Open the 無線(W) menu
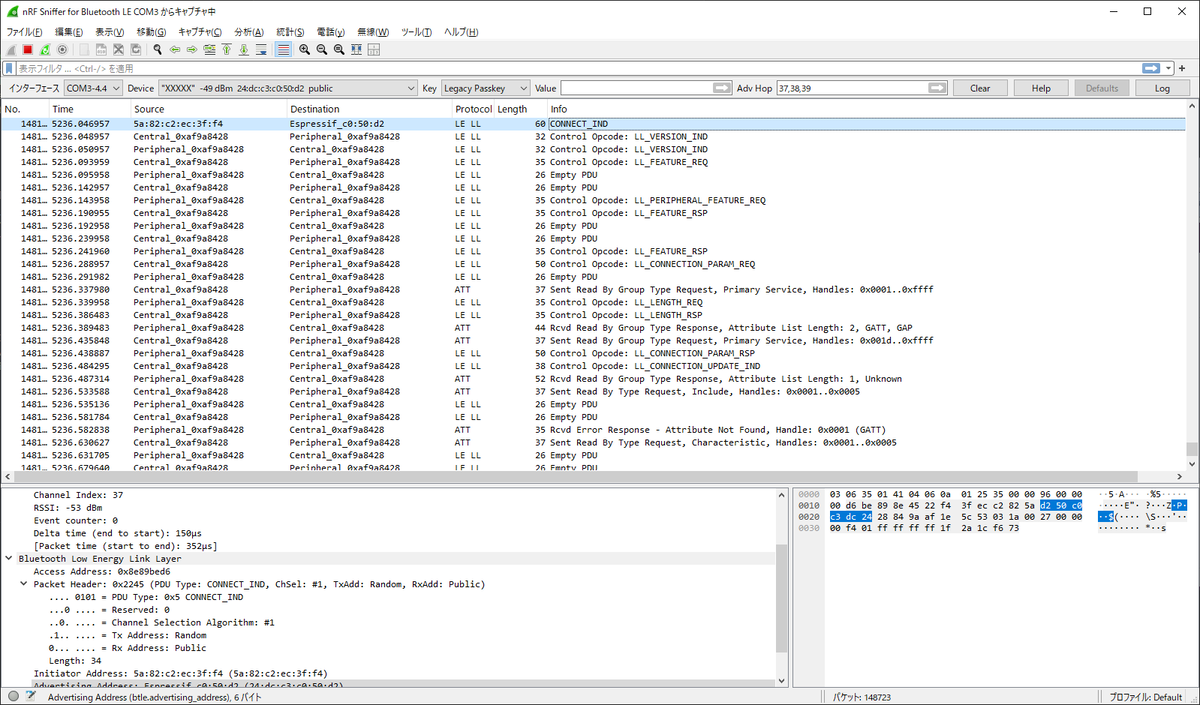Viewport: 1200px width, 705px height. pyautogui.click(x=374, y=32)
